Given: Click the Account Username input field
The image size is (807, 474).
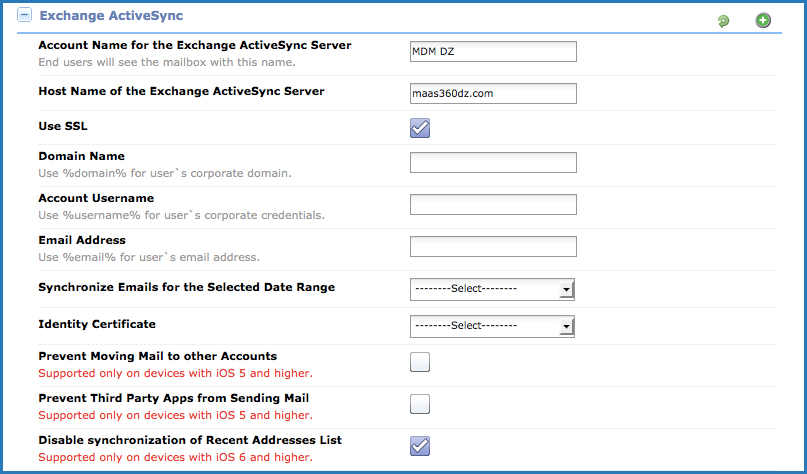Looking at the screenshot, I should pyautogui.click(x=493, y=204).
